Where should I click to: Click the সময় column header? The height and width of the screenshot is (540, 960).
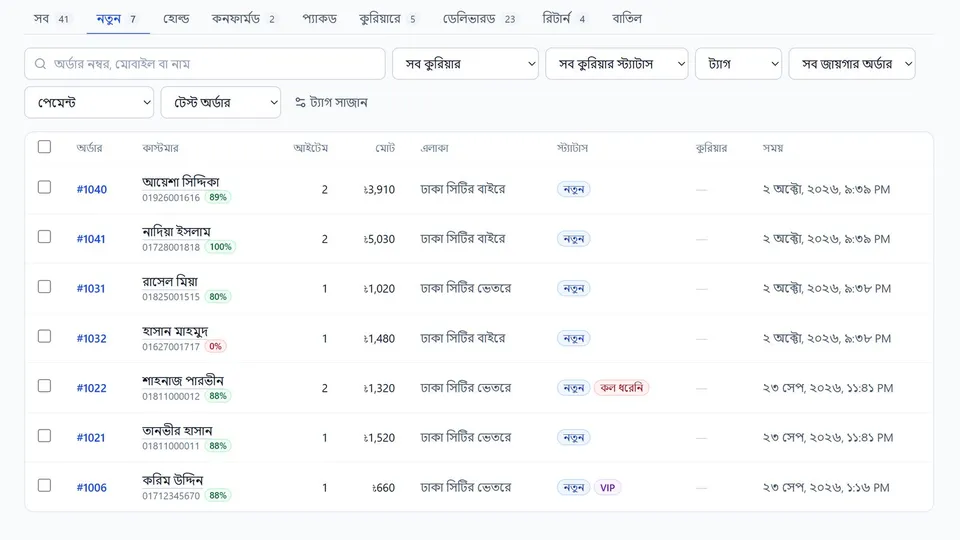[x=773, y=148]
